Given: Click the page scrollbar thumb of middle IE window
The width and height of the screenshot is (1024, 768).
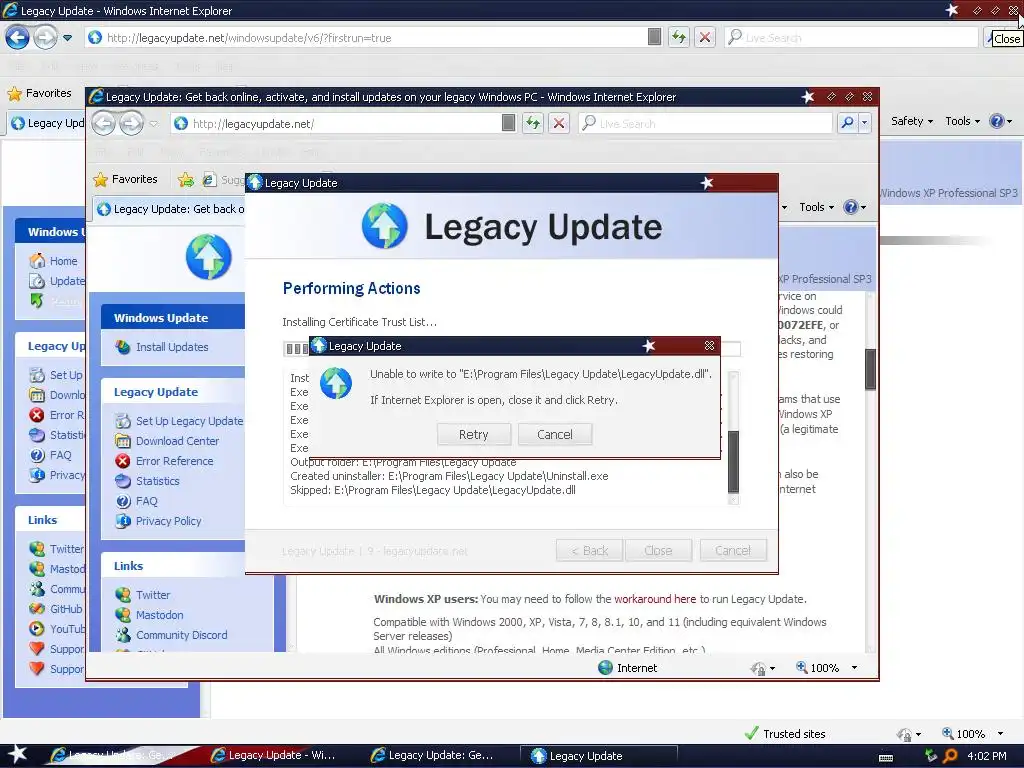Looking at the screenshot, I should coord(870,369).
